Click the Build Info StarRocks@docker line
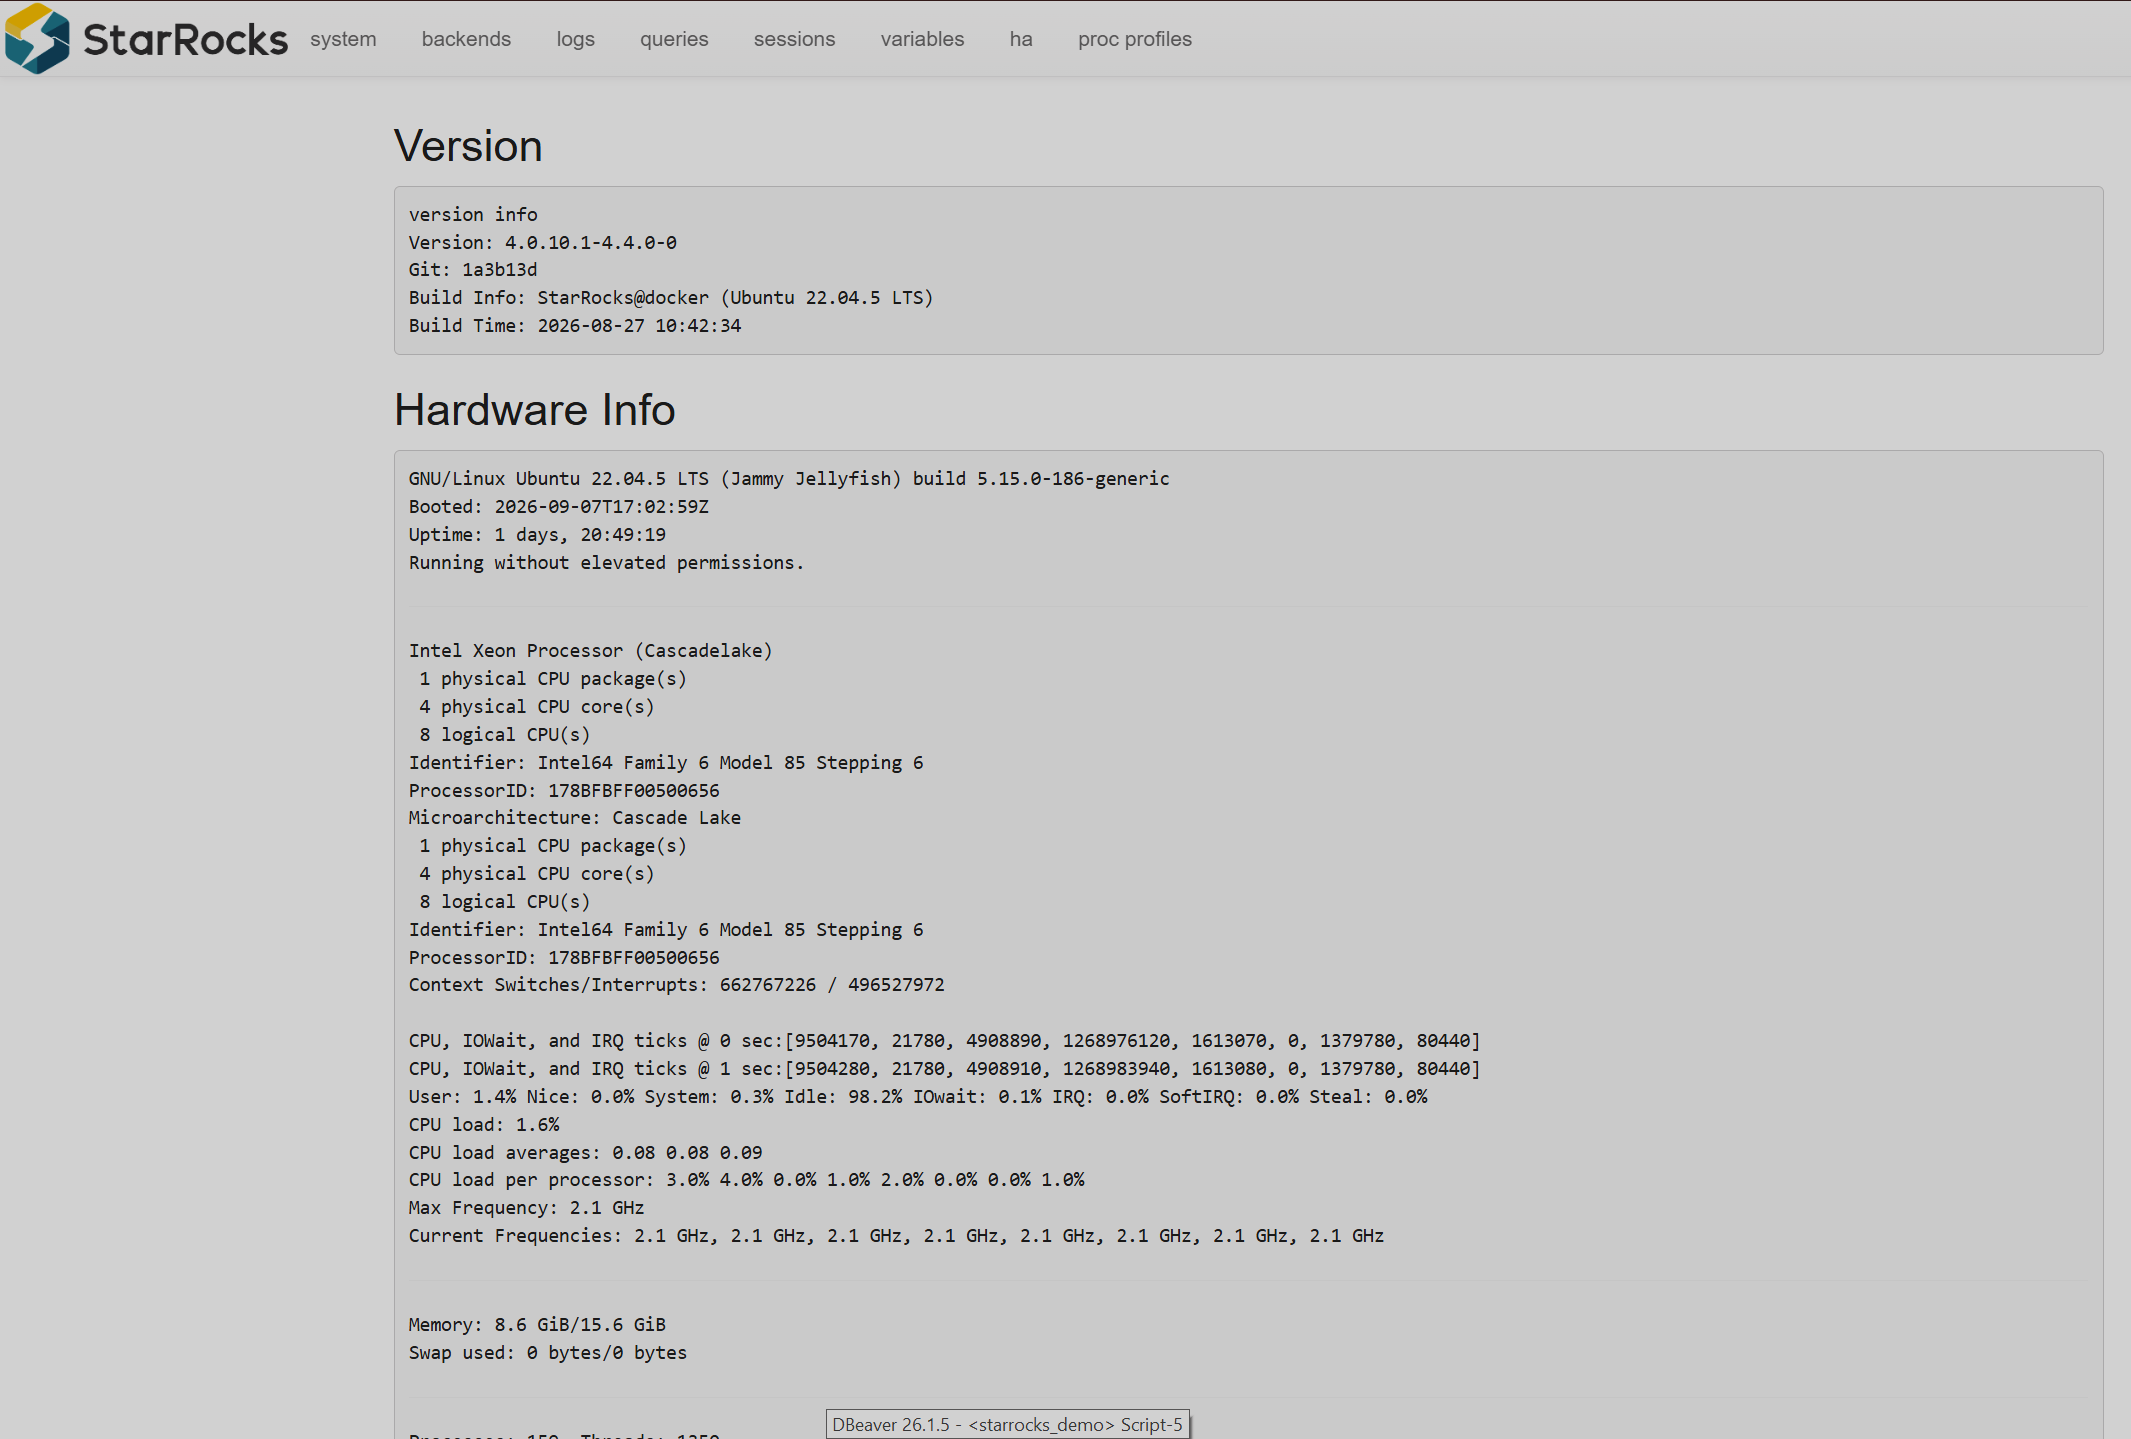The width and height of the screenshot is (2131, 1439). [670, 298]
